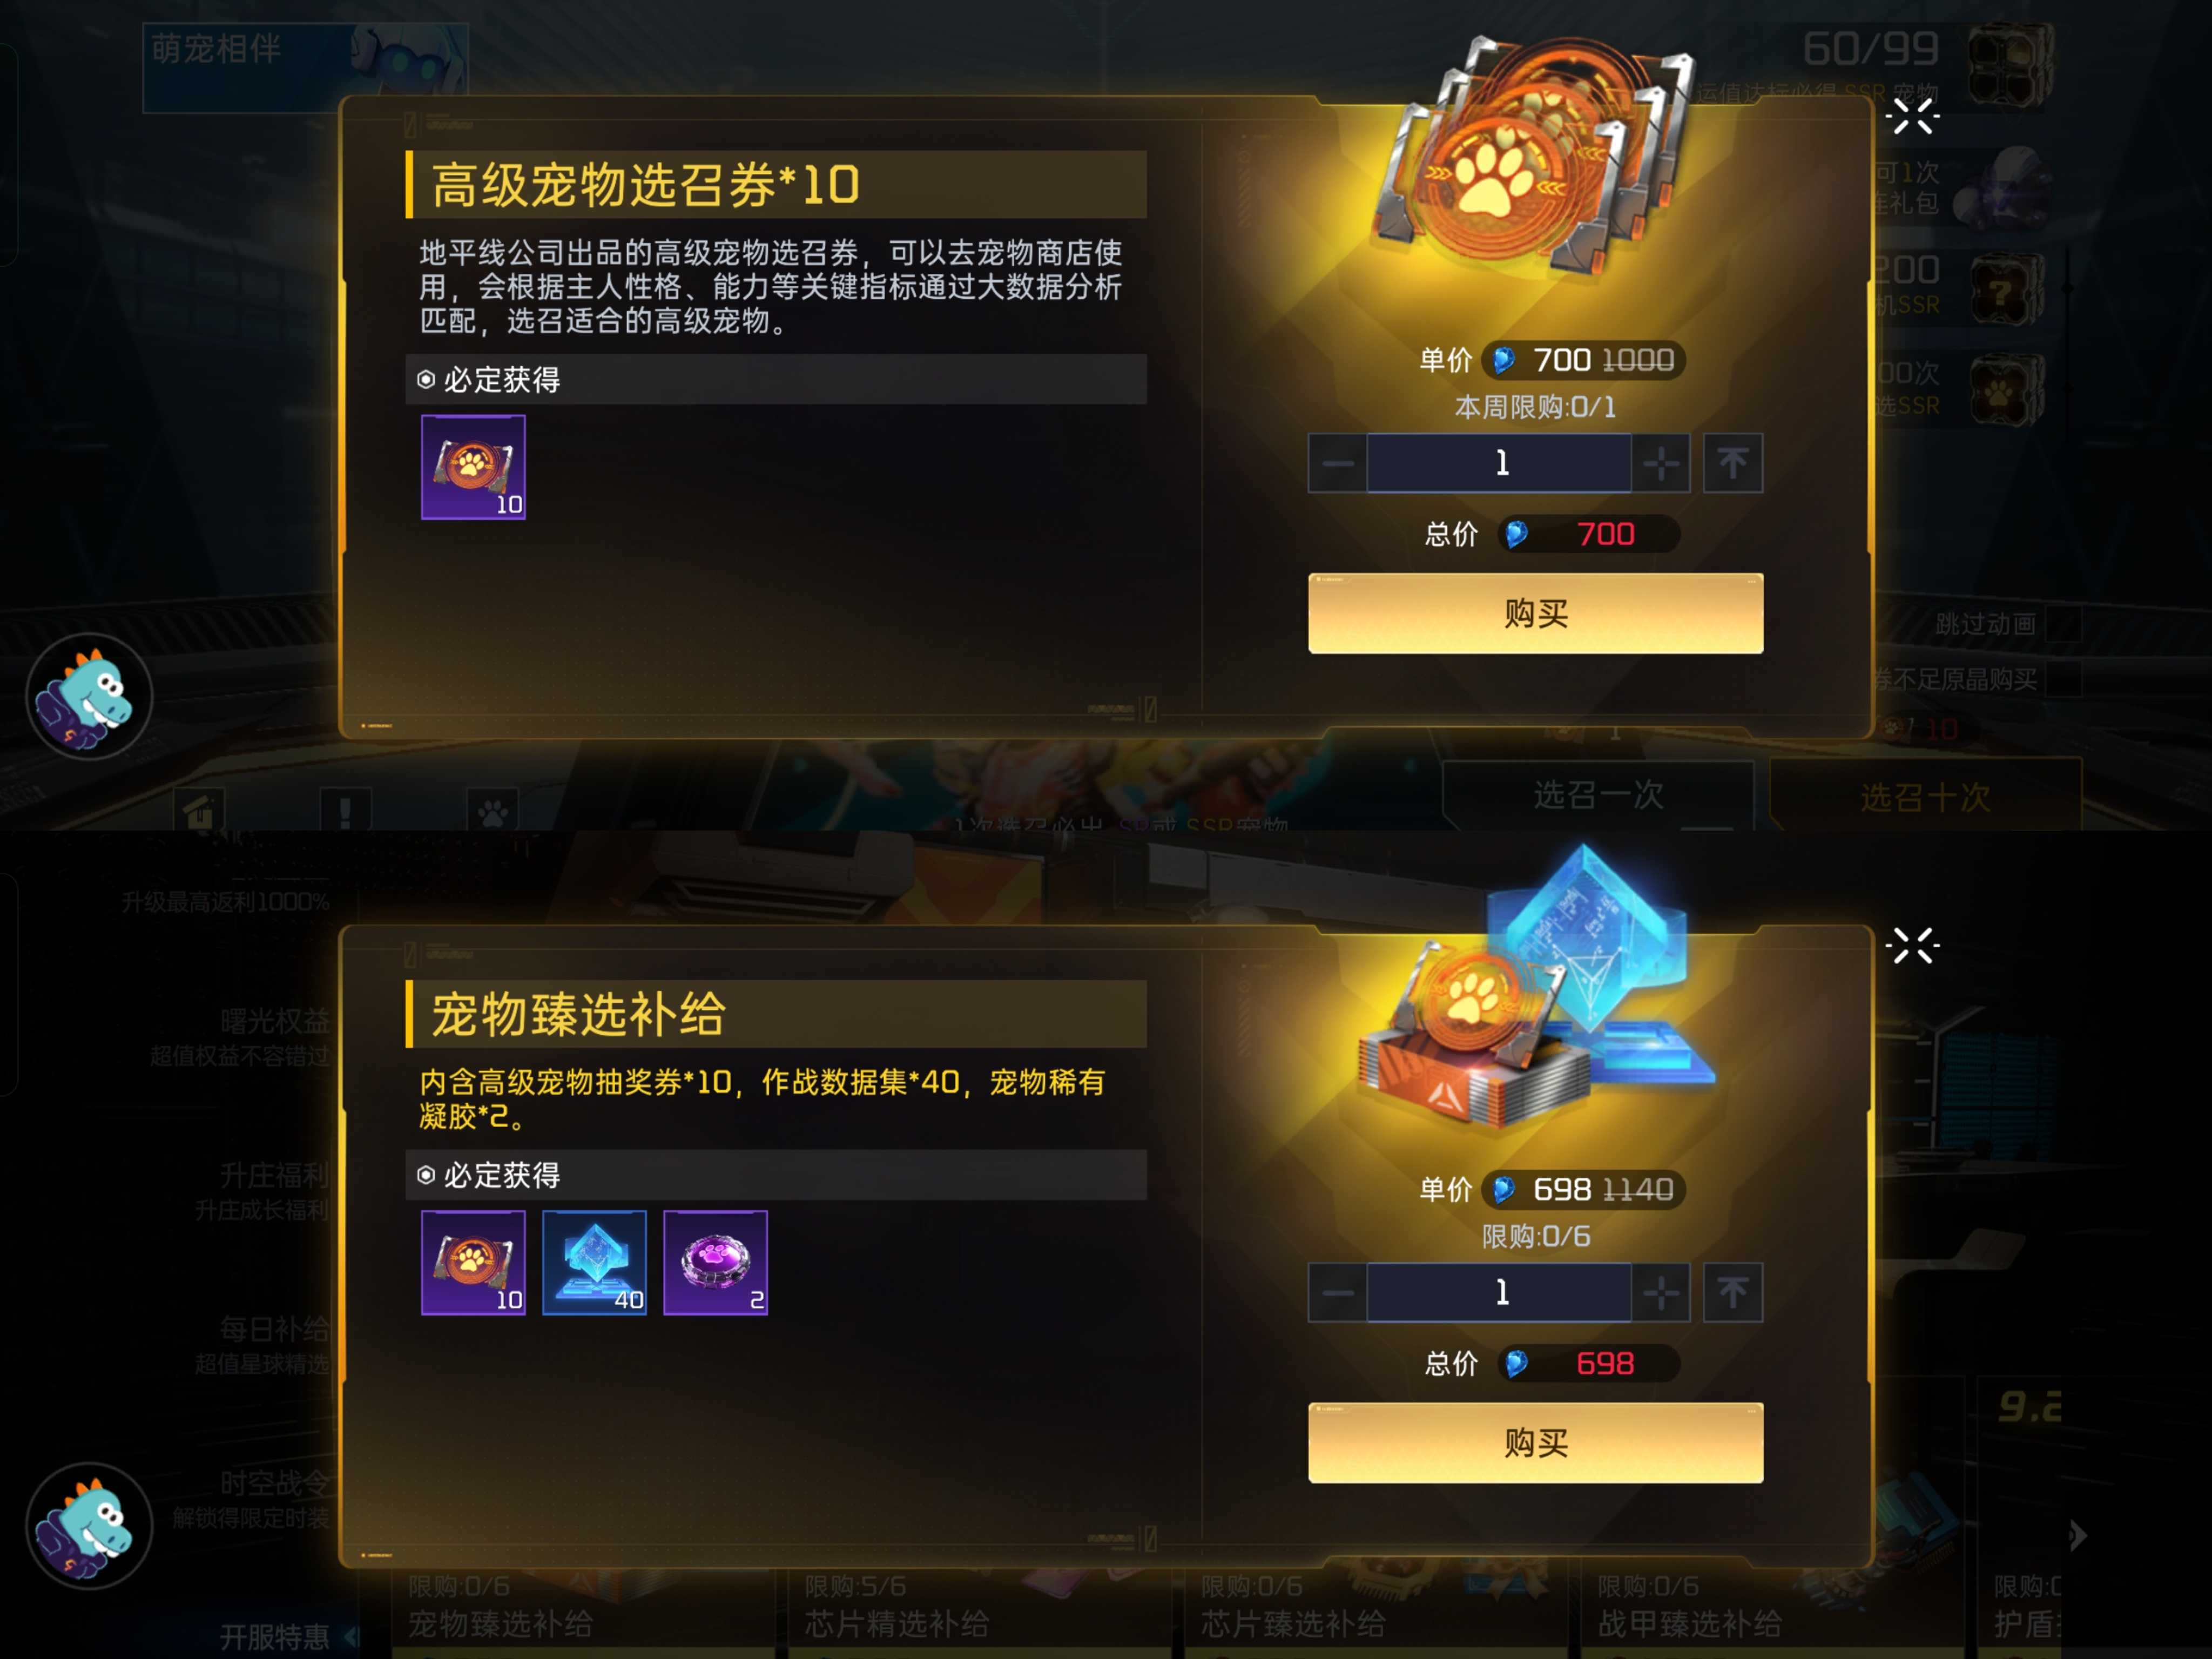Decrease quantity in the 选召券 dialog
The width and height of the screenshot is (2212, 1659).
click(1337, 463)
